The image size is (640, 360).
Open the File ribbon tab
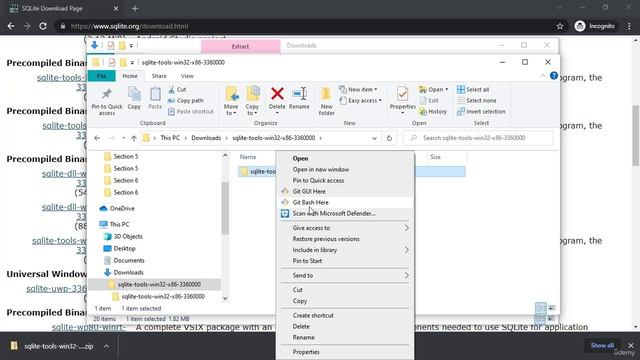[101, 76]
